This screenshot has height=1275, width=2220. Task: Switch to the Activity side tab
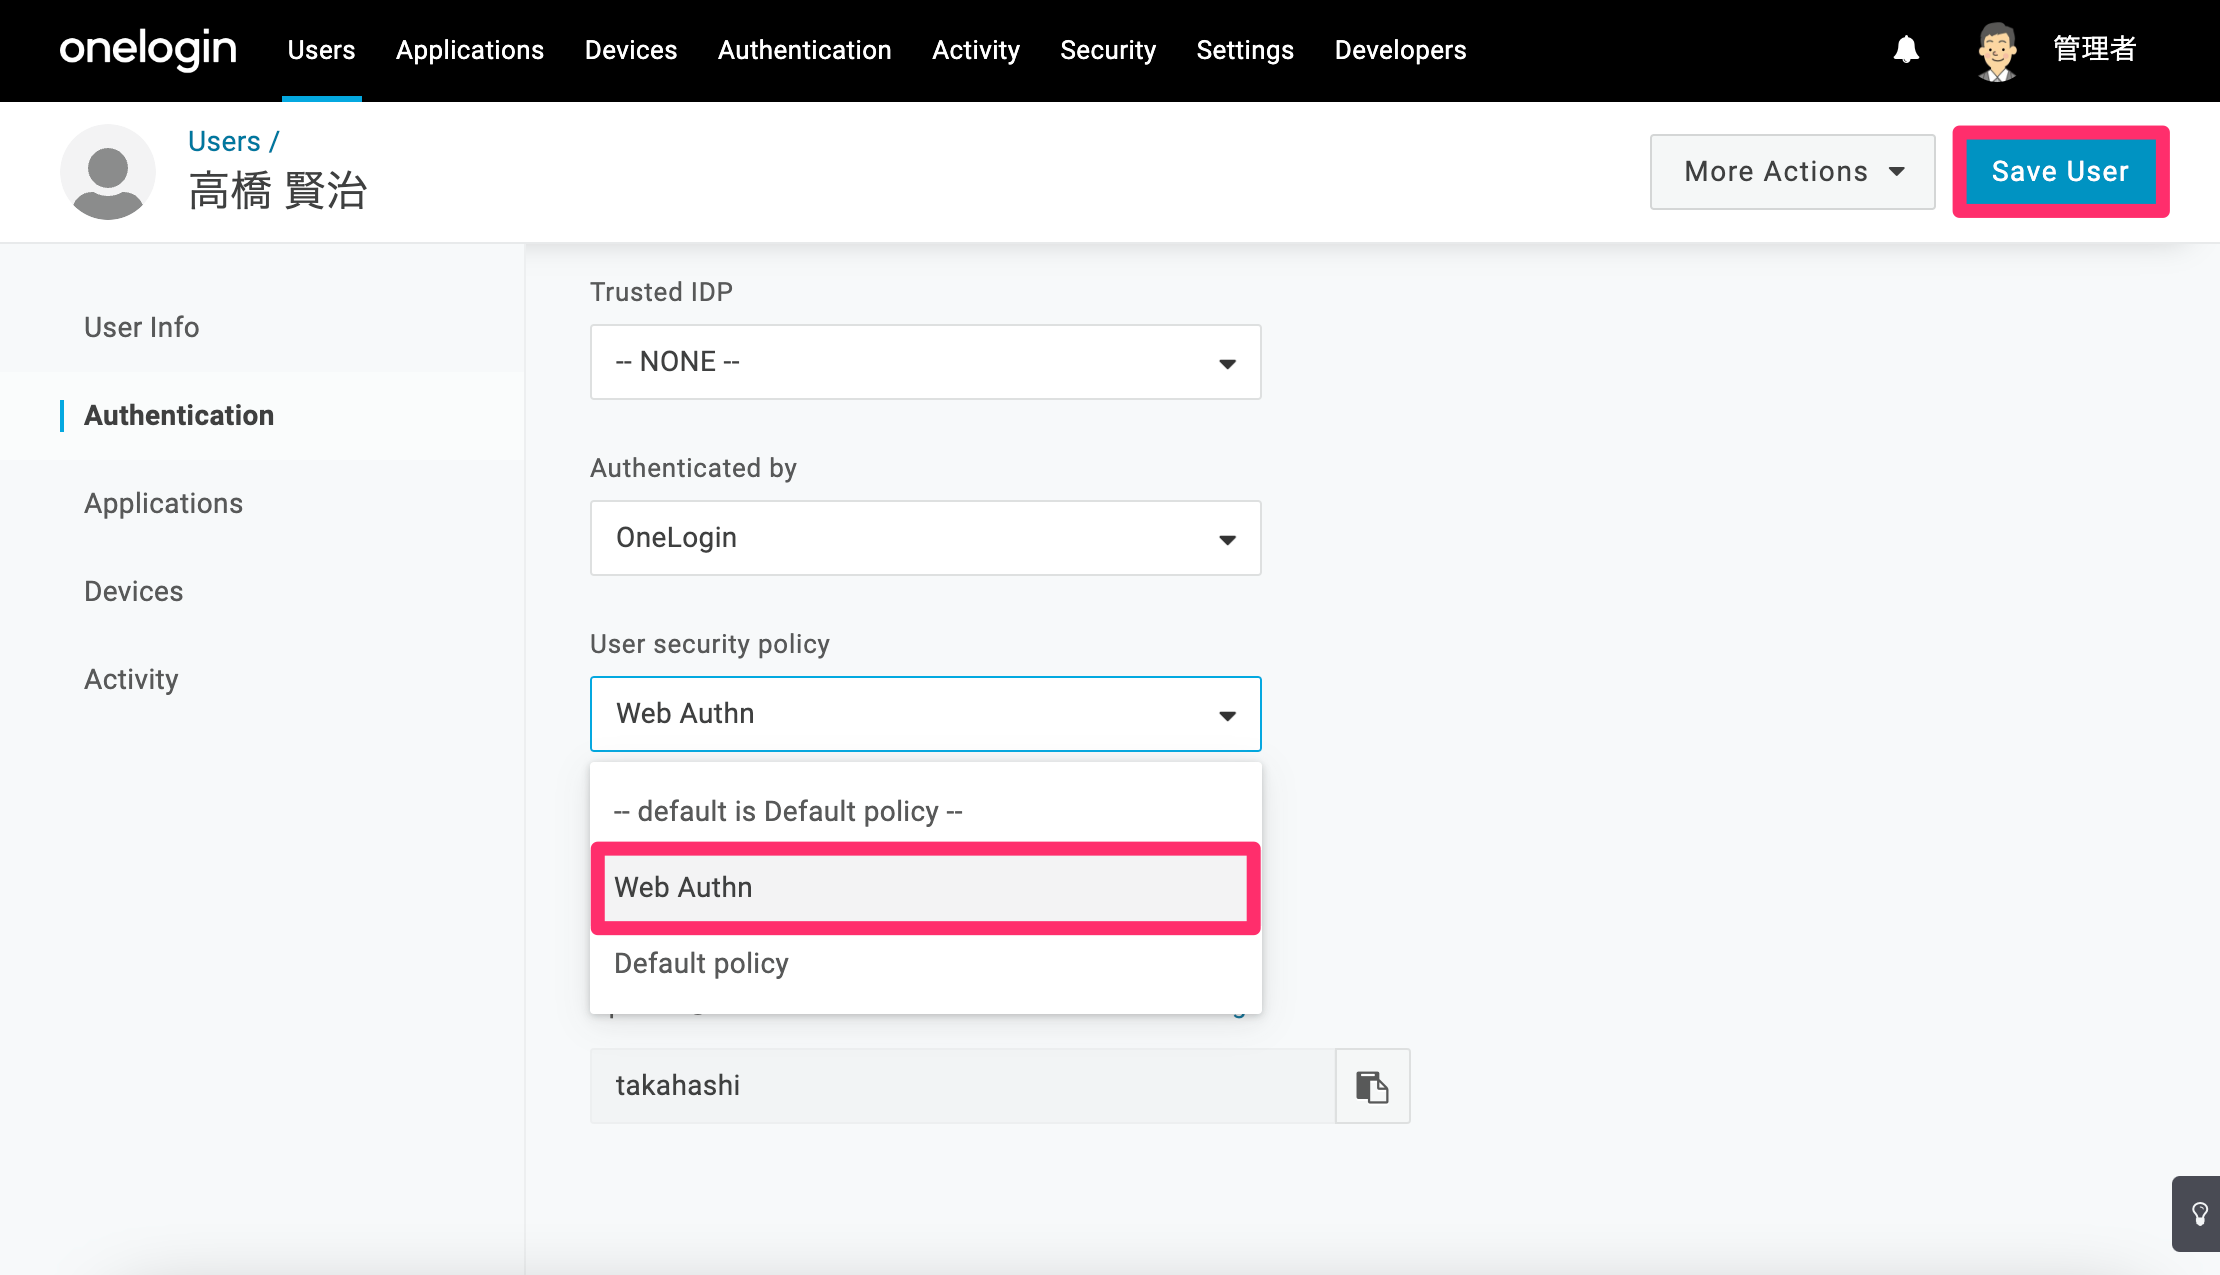click(x=131, y=679)
